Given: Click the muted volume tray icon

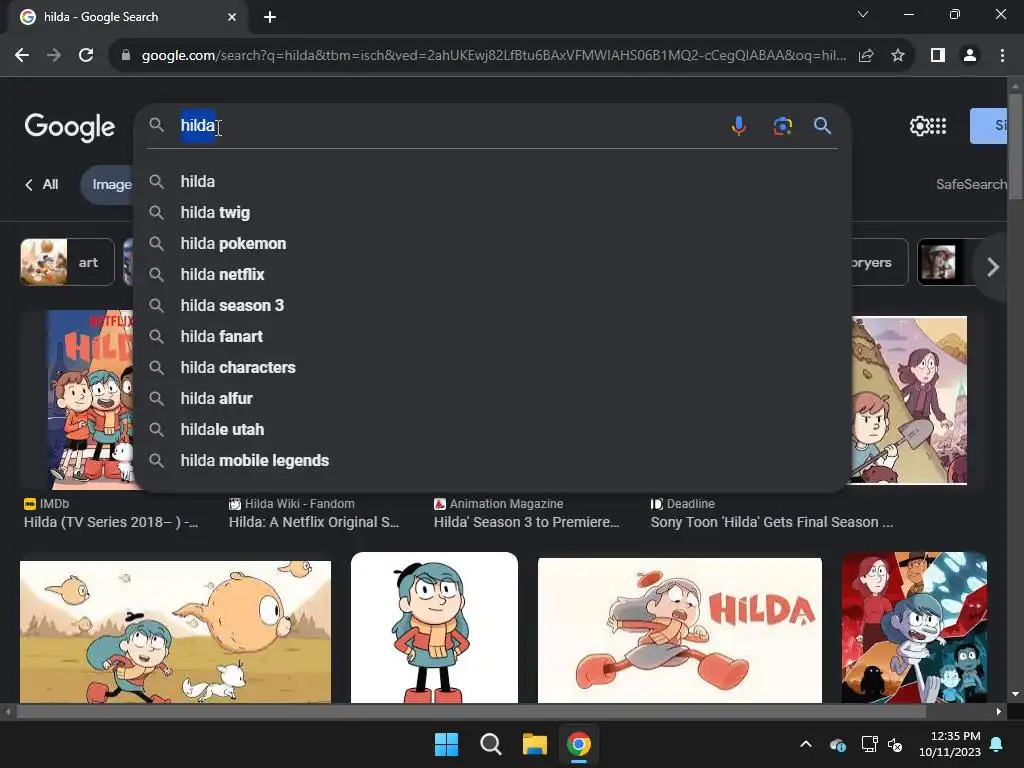Looking at the screenshot, I should tap(895, 744).
